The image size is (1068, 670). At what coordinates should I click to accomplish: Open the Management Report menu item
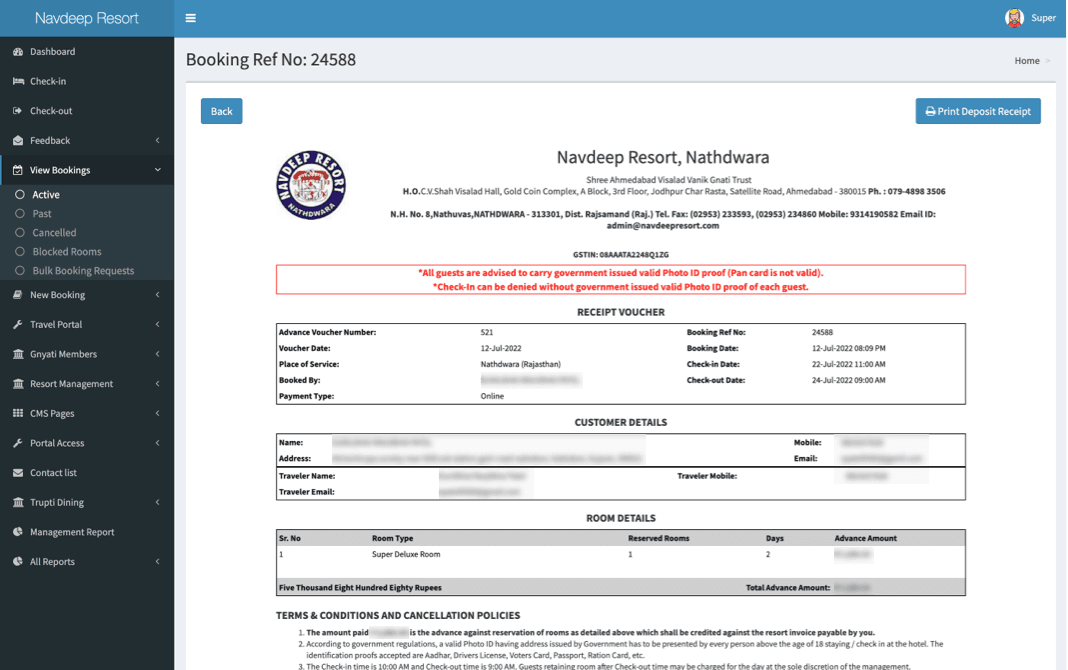(87, 532)
